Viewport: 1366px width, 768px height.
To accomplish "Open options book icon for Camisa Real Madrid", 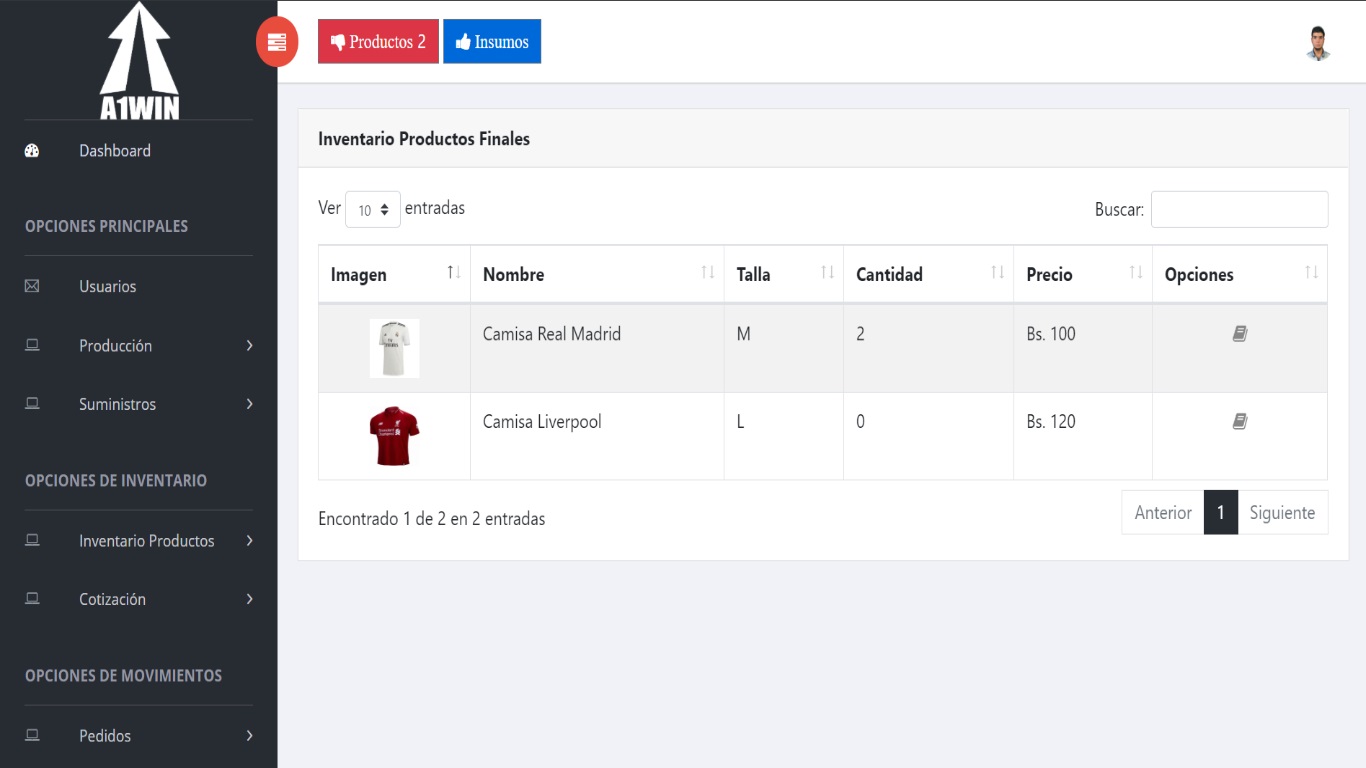I will point(1239,334).
